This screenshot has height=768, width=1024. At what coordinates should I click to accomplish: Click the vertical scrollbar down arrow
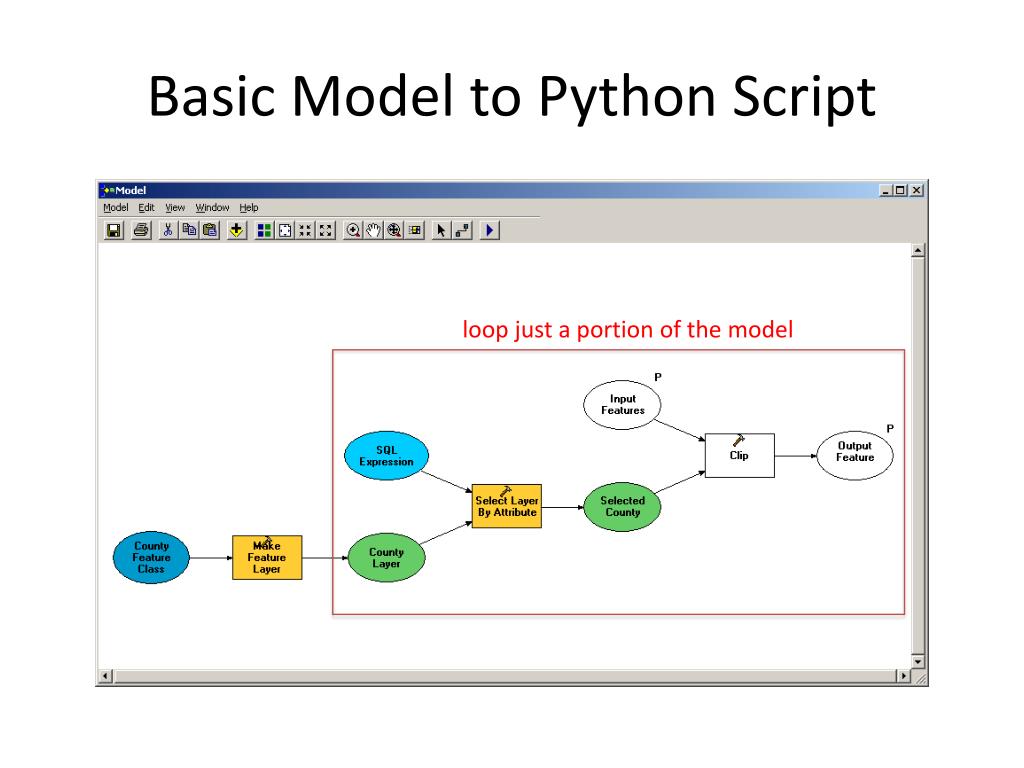point(918,662)
